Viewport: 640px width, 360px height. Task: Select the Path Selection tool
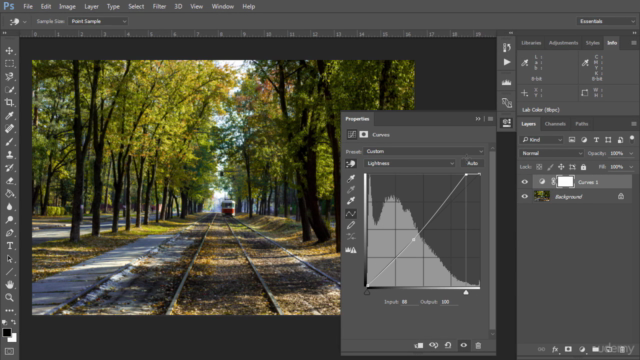pos(9,259)
